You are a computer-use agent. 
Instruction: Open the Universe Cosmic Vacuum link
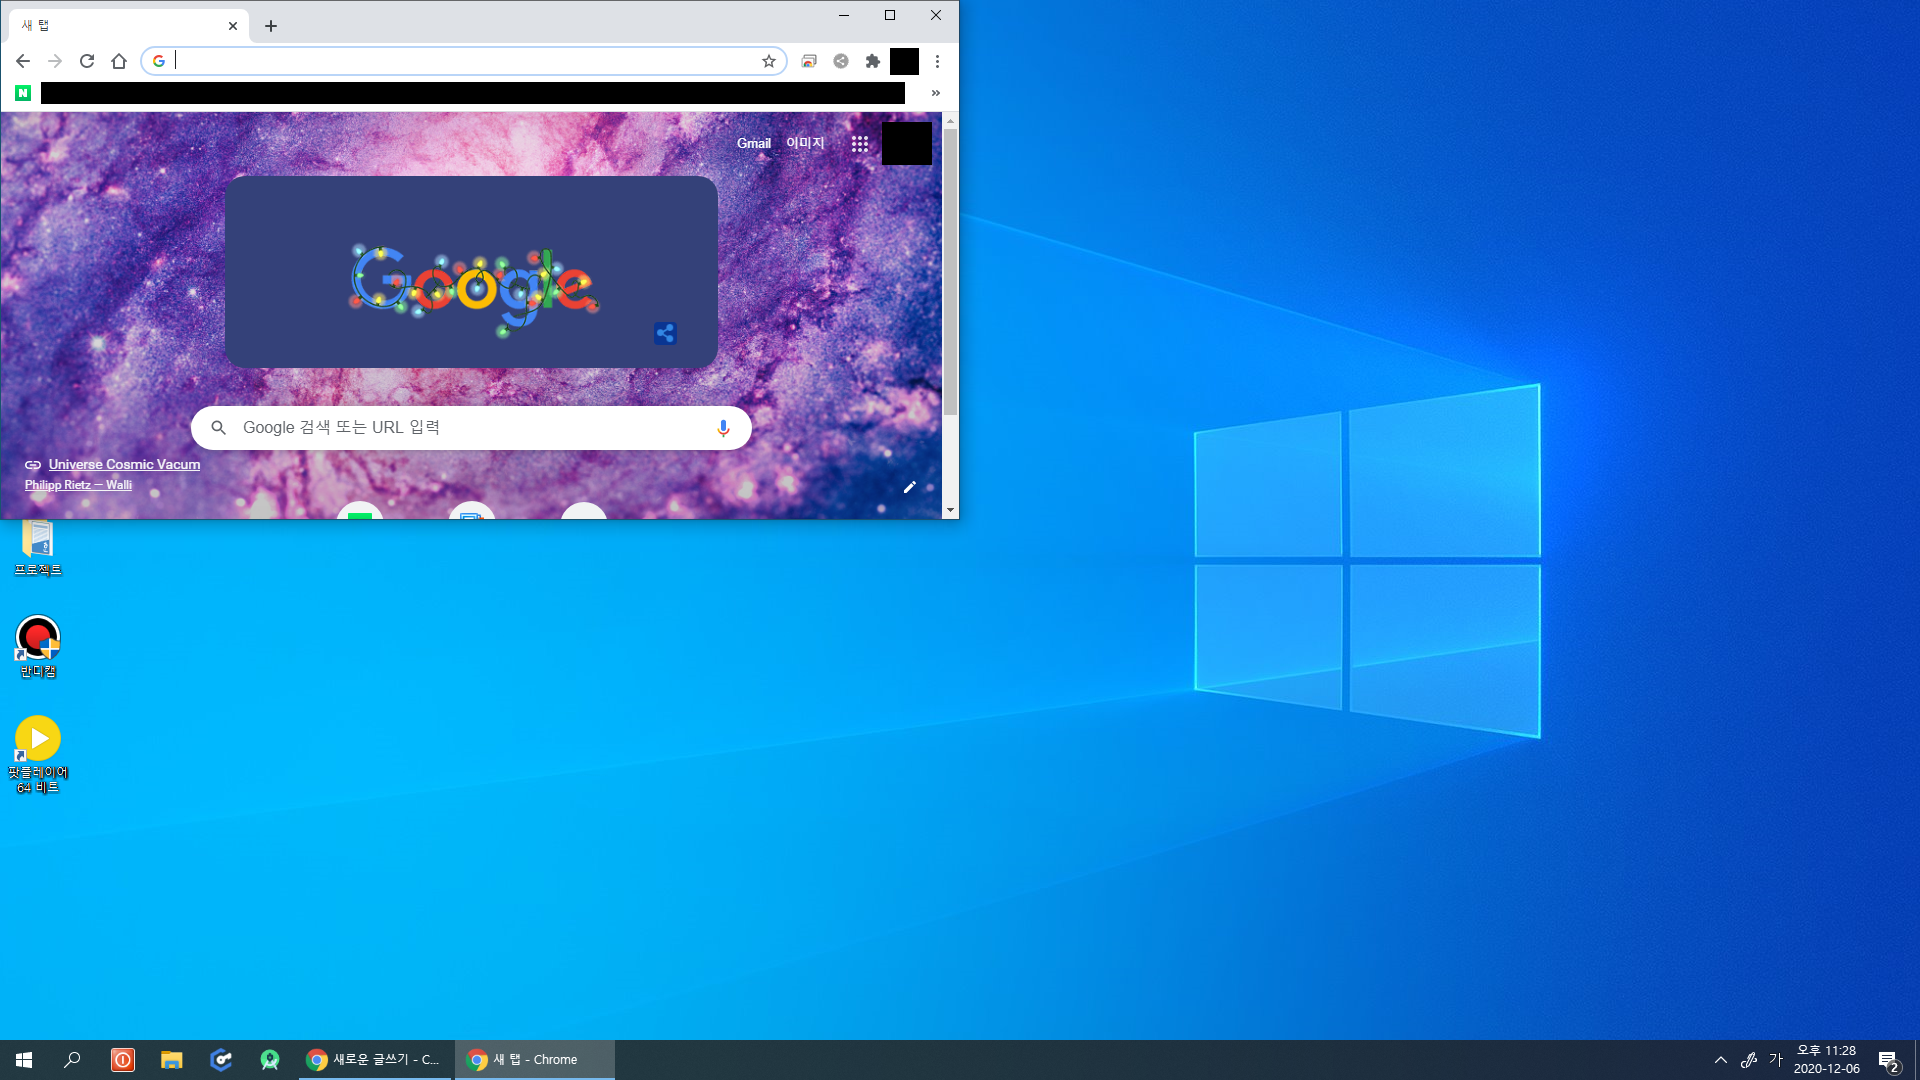[124, 465]
